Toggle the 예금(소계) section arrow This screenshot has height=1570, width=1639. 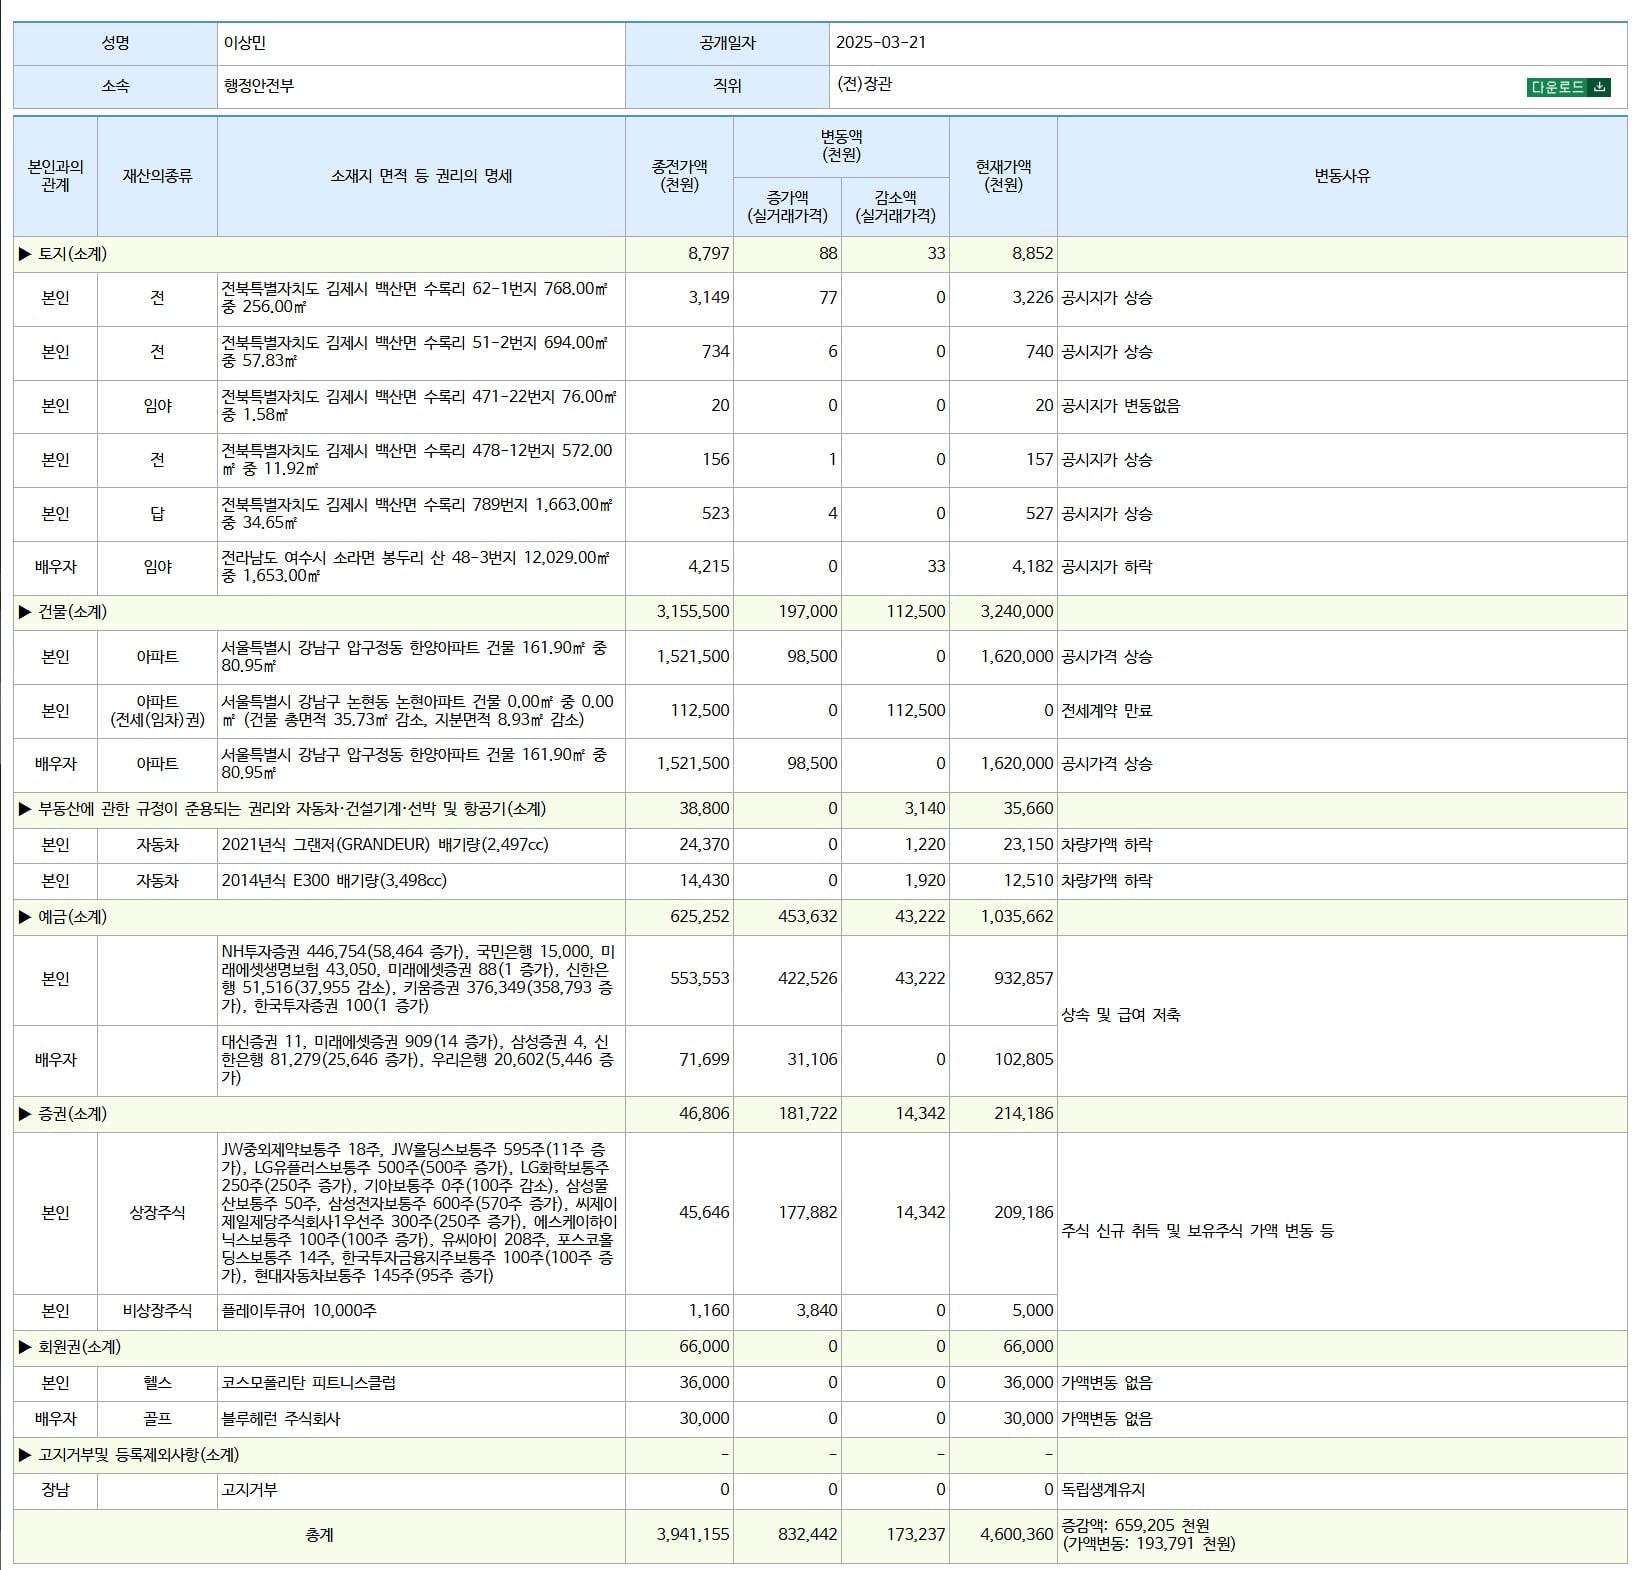[25, 917]
